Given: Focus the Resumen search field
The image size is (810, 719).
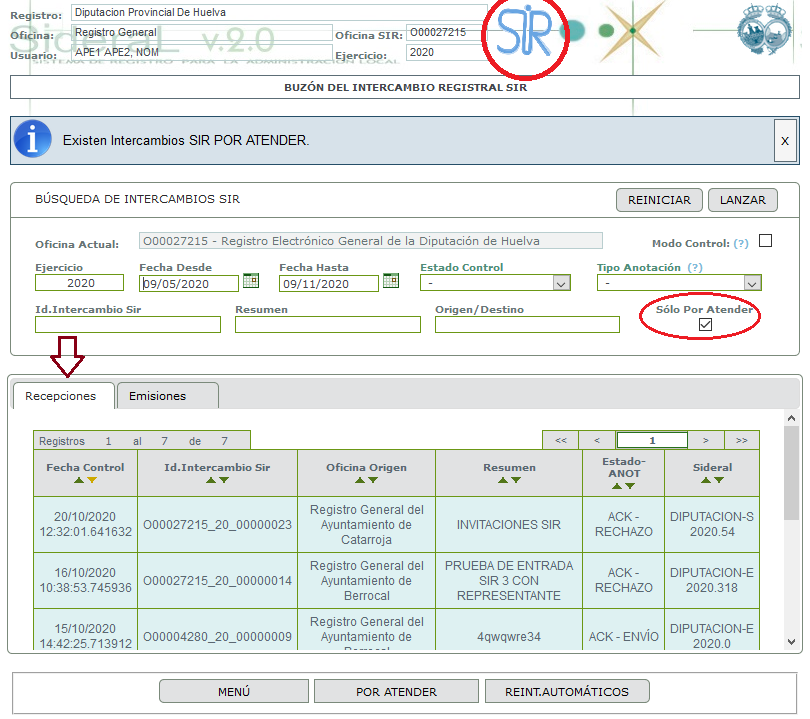Looking at the screenshot, I should coord(328,324).
